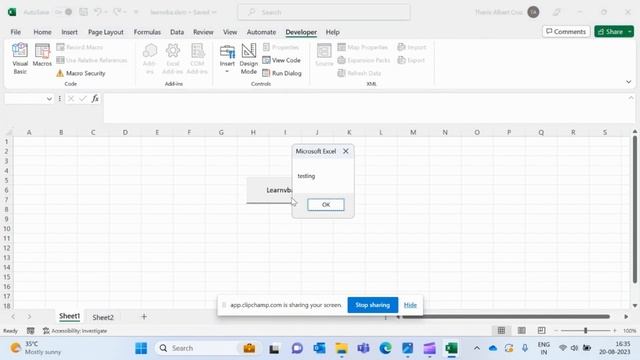Toggle the AutoSave switch
Screen dimensions: 640x360
[x=63, y=12]
